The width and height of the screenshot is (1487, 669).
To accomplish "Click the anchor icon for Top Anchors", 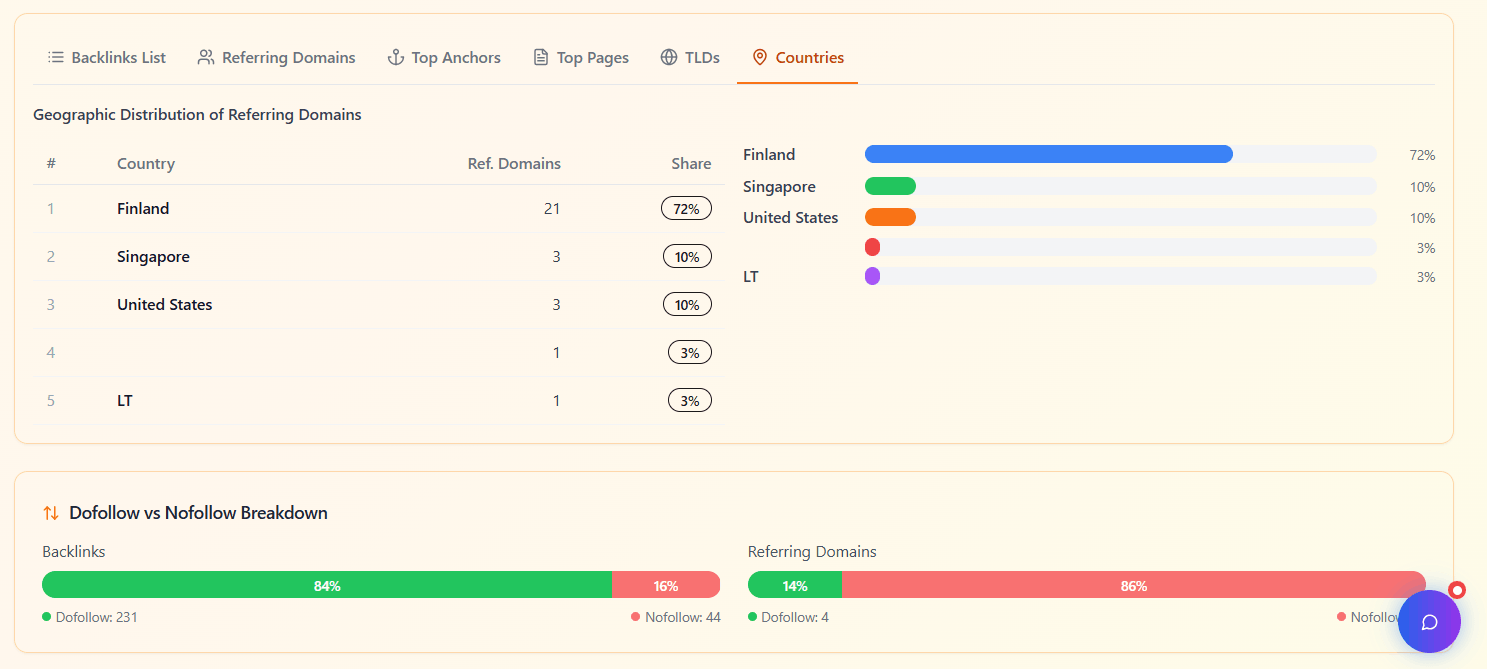I will tap(396, 58).
